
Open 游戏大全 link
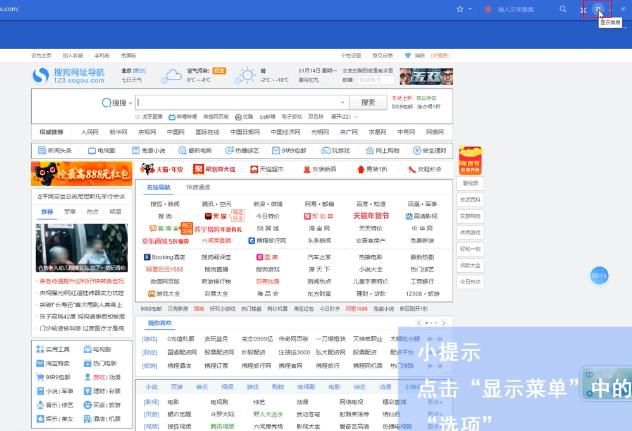(164, 294)
